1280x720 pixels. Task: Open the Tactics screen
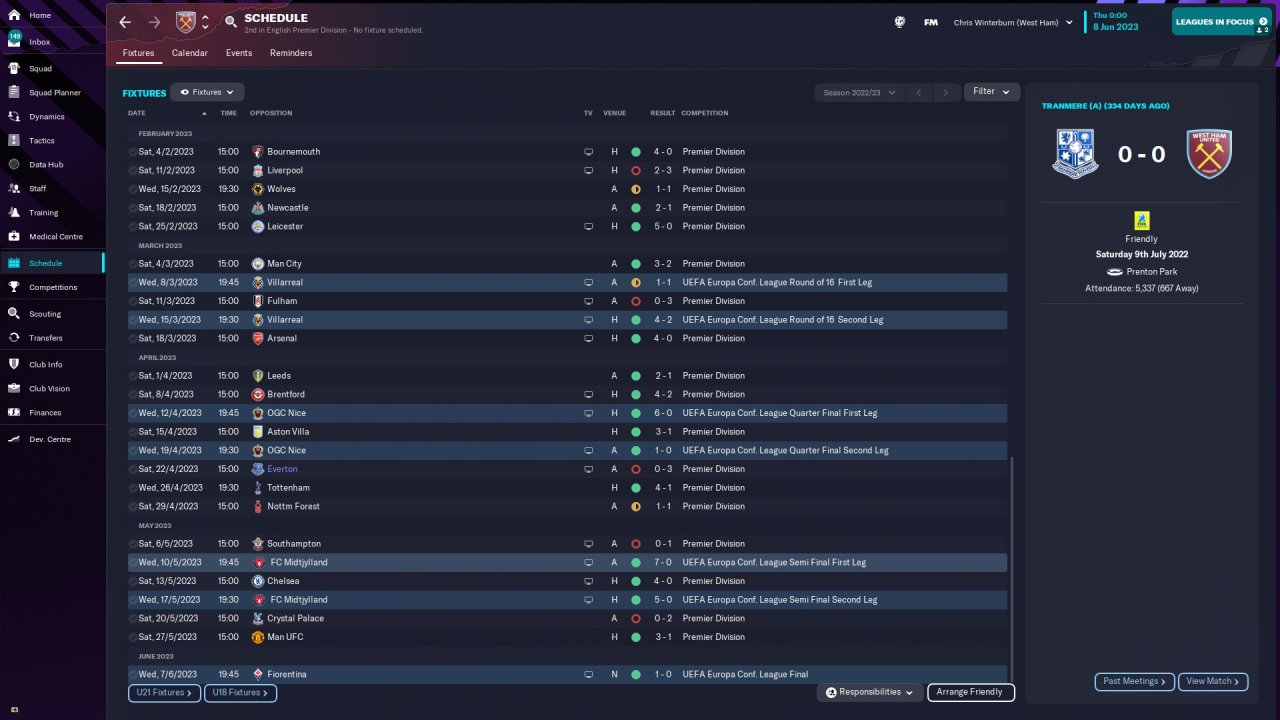click(x=42, y=141)
